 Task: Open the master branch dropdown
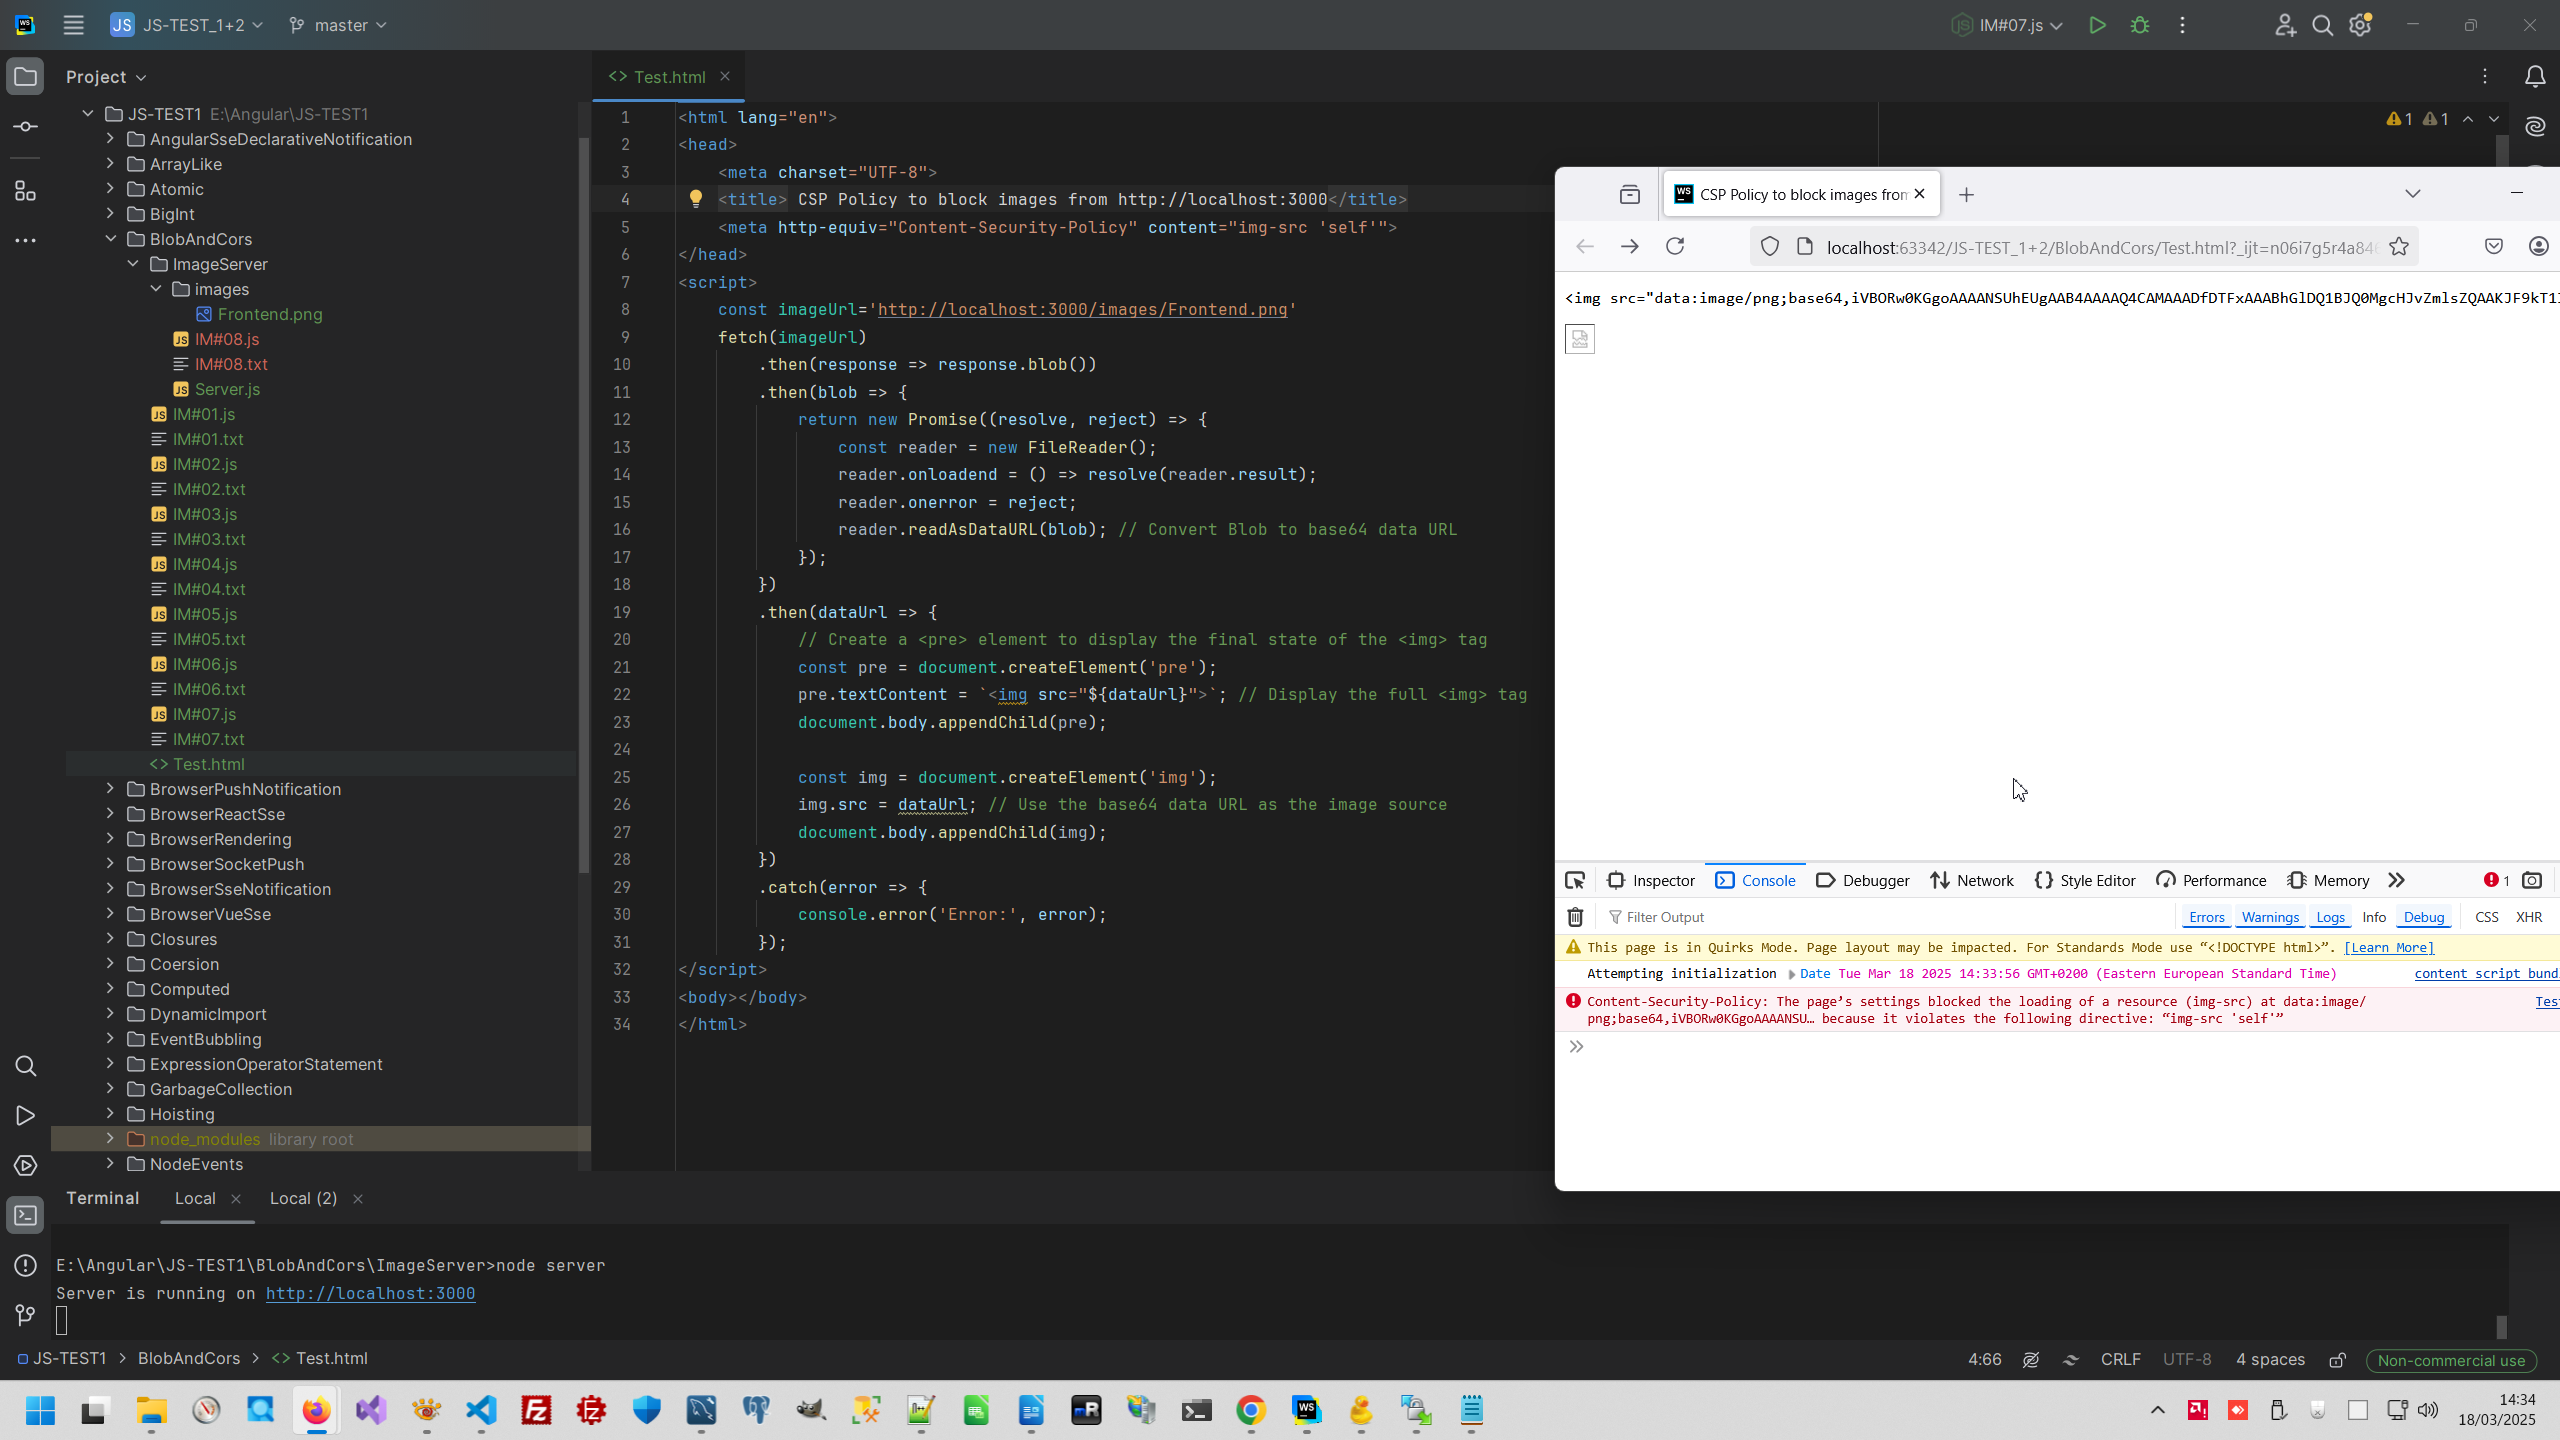click(x=338, y=25)
